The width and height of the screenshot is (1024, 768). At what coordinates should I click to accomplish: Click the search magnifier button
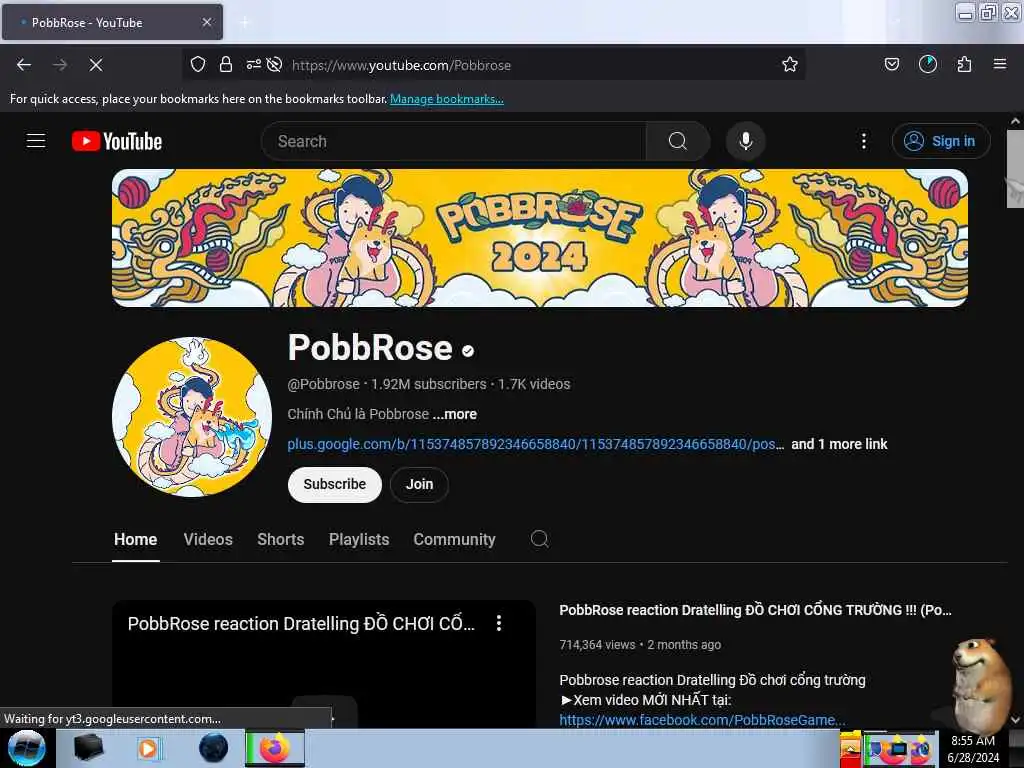(678, 141)
